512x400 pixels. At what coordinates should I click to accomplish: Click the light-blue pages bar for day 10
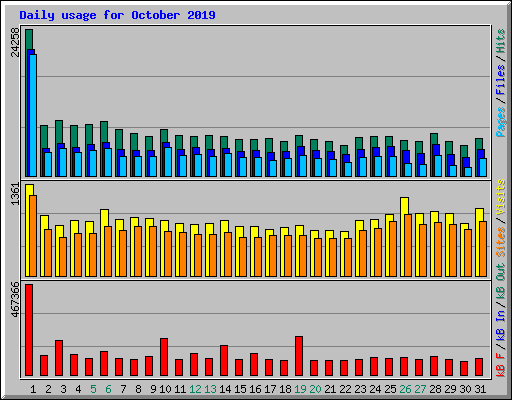point(168,162)
